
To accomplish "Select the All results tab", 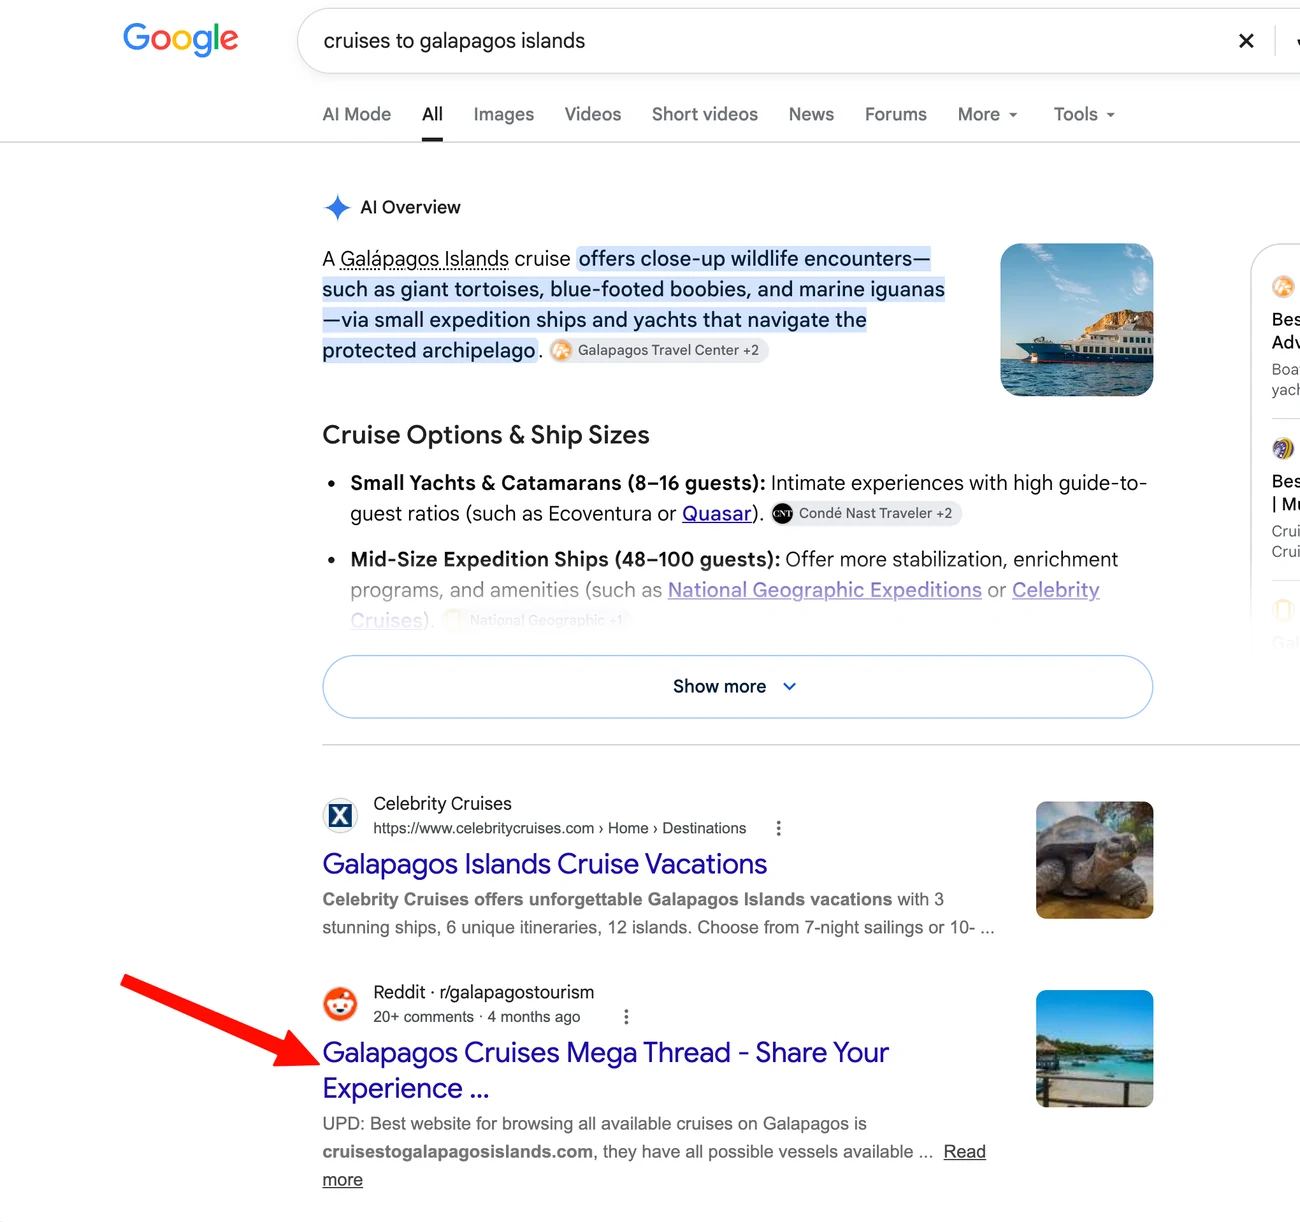I will (432, 115).
